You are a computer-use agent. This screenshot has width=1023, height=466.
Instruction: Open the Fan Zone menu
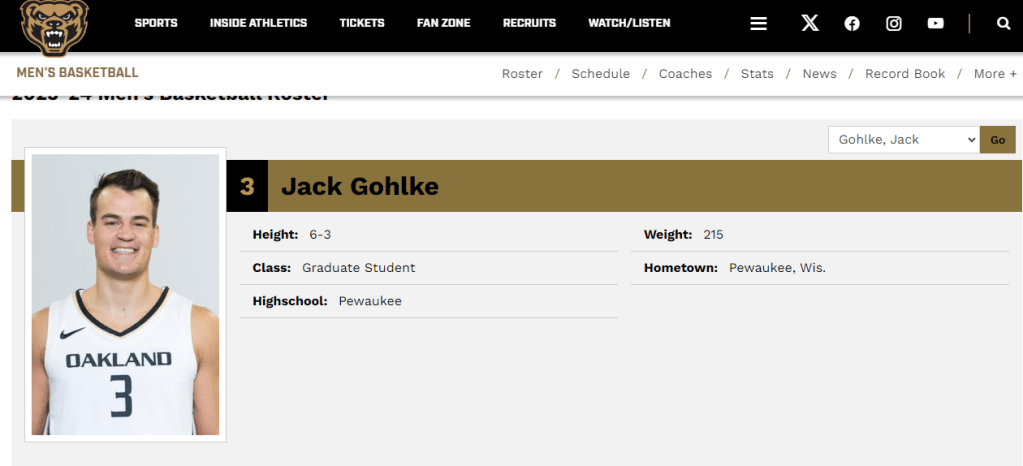(x=443, y=23)
